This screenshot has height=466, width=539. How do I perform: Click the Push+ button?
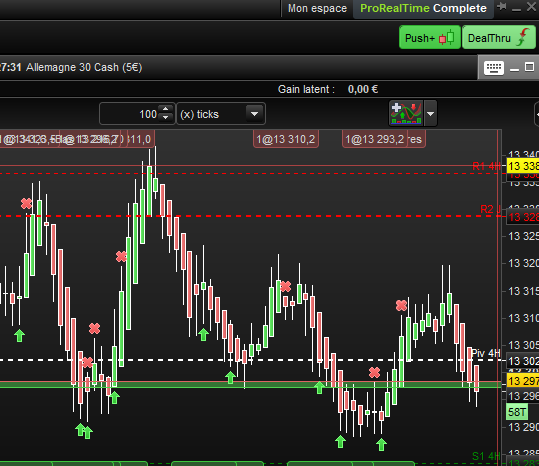[x=430, y=37]
